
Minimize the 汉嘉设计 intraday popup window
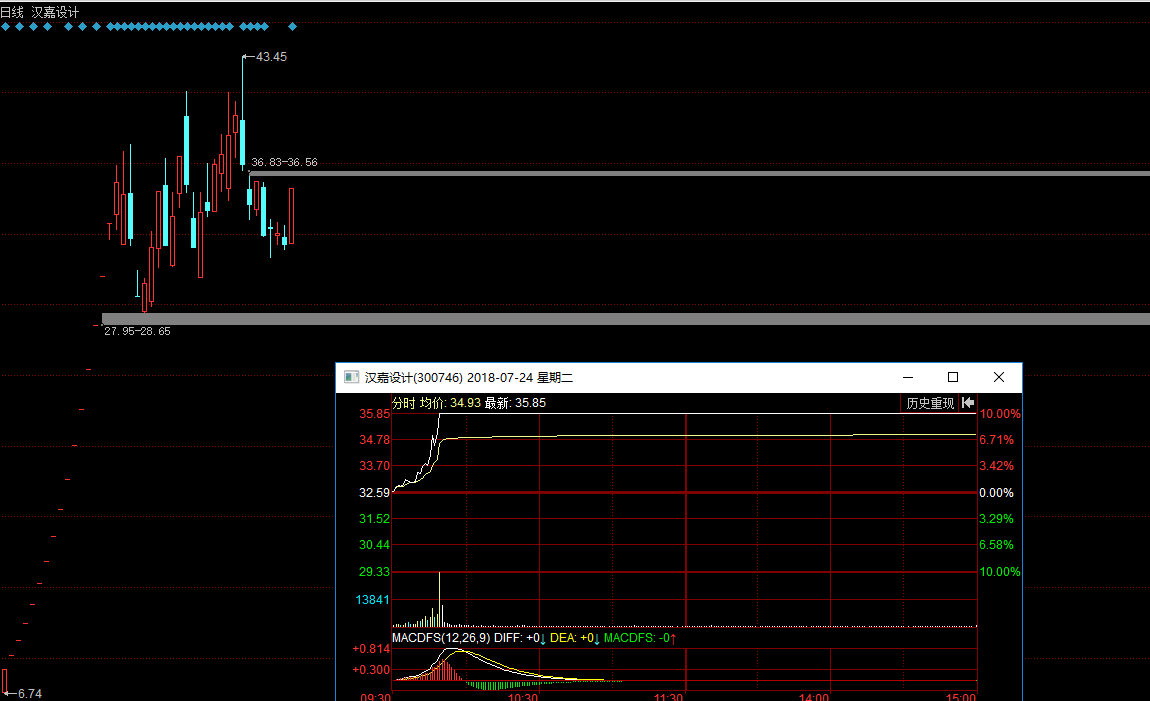pos(908,377)
